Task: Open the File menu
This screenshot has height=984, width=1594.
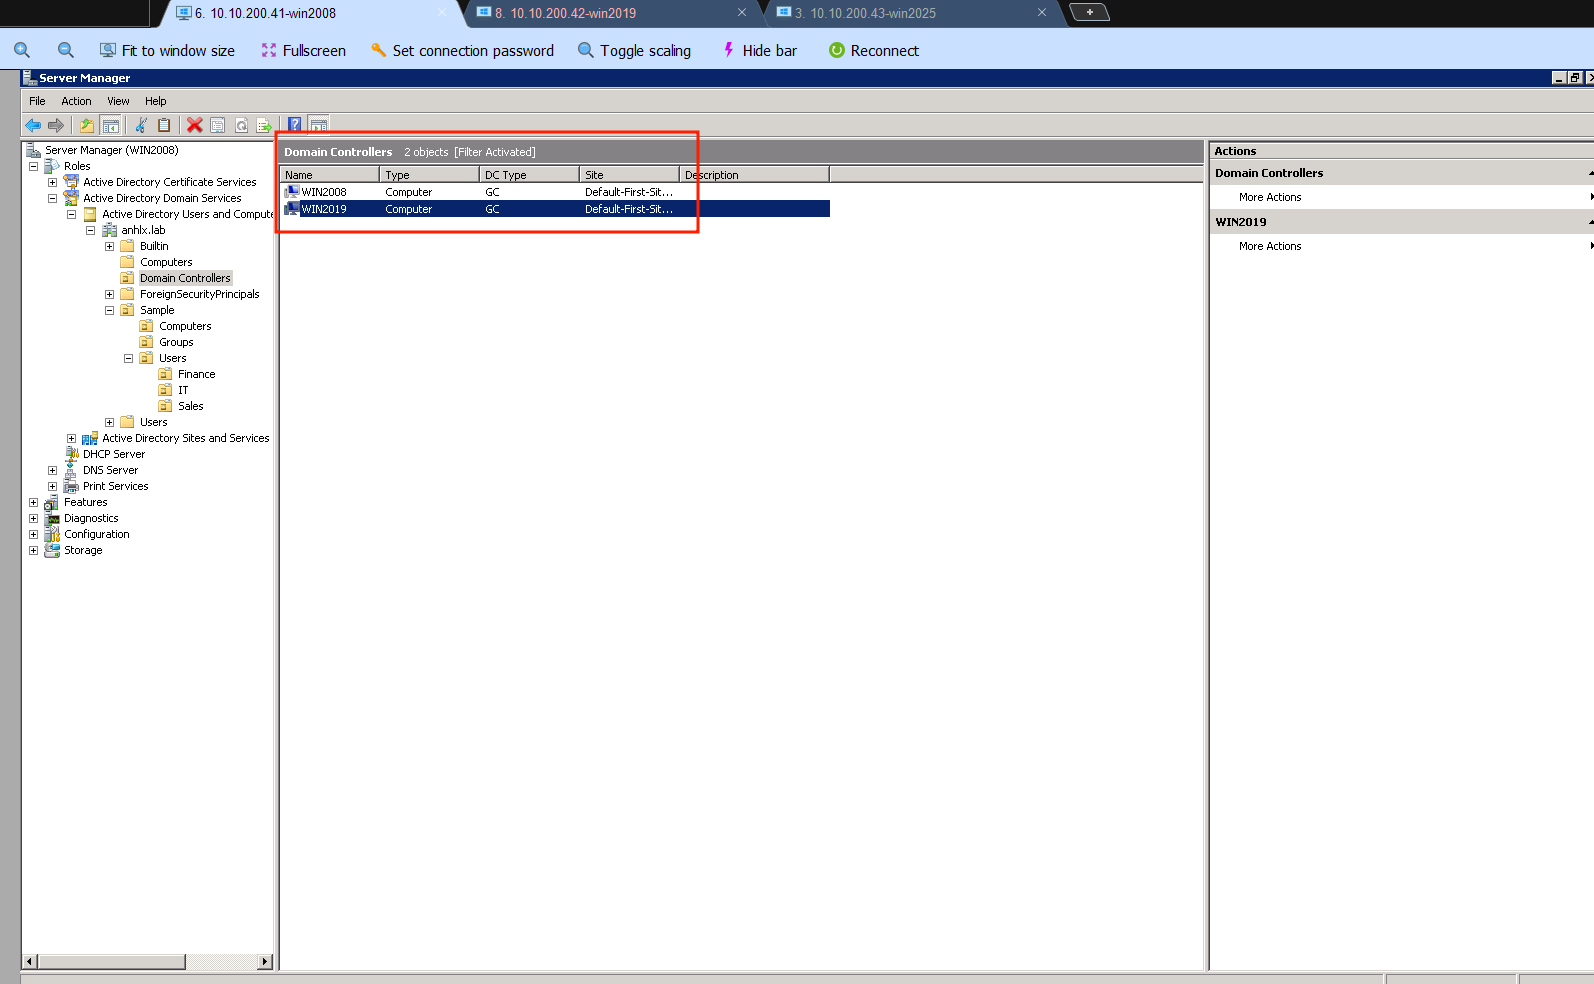Action: [37, 101]
